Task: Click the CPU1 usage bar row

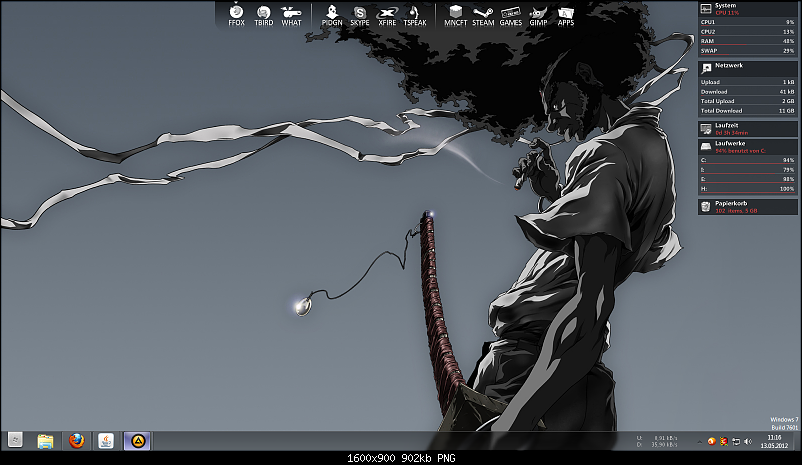Action: [x=747, y=23]
